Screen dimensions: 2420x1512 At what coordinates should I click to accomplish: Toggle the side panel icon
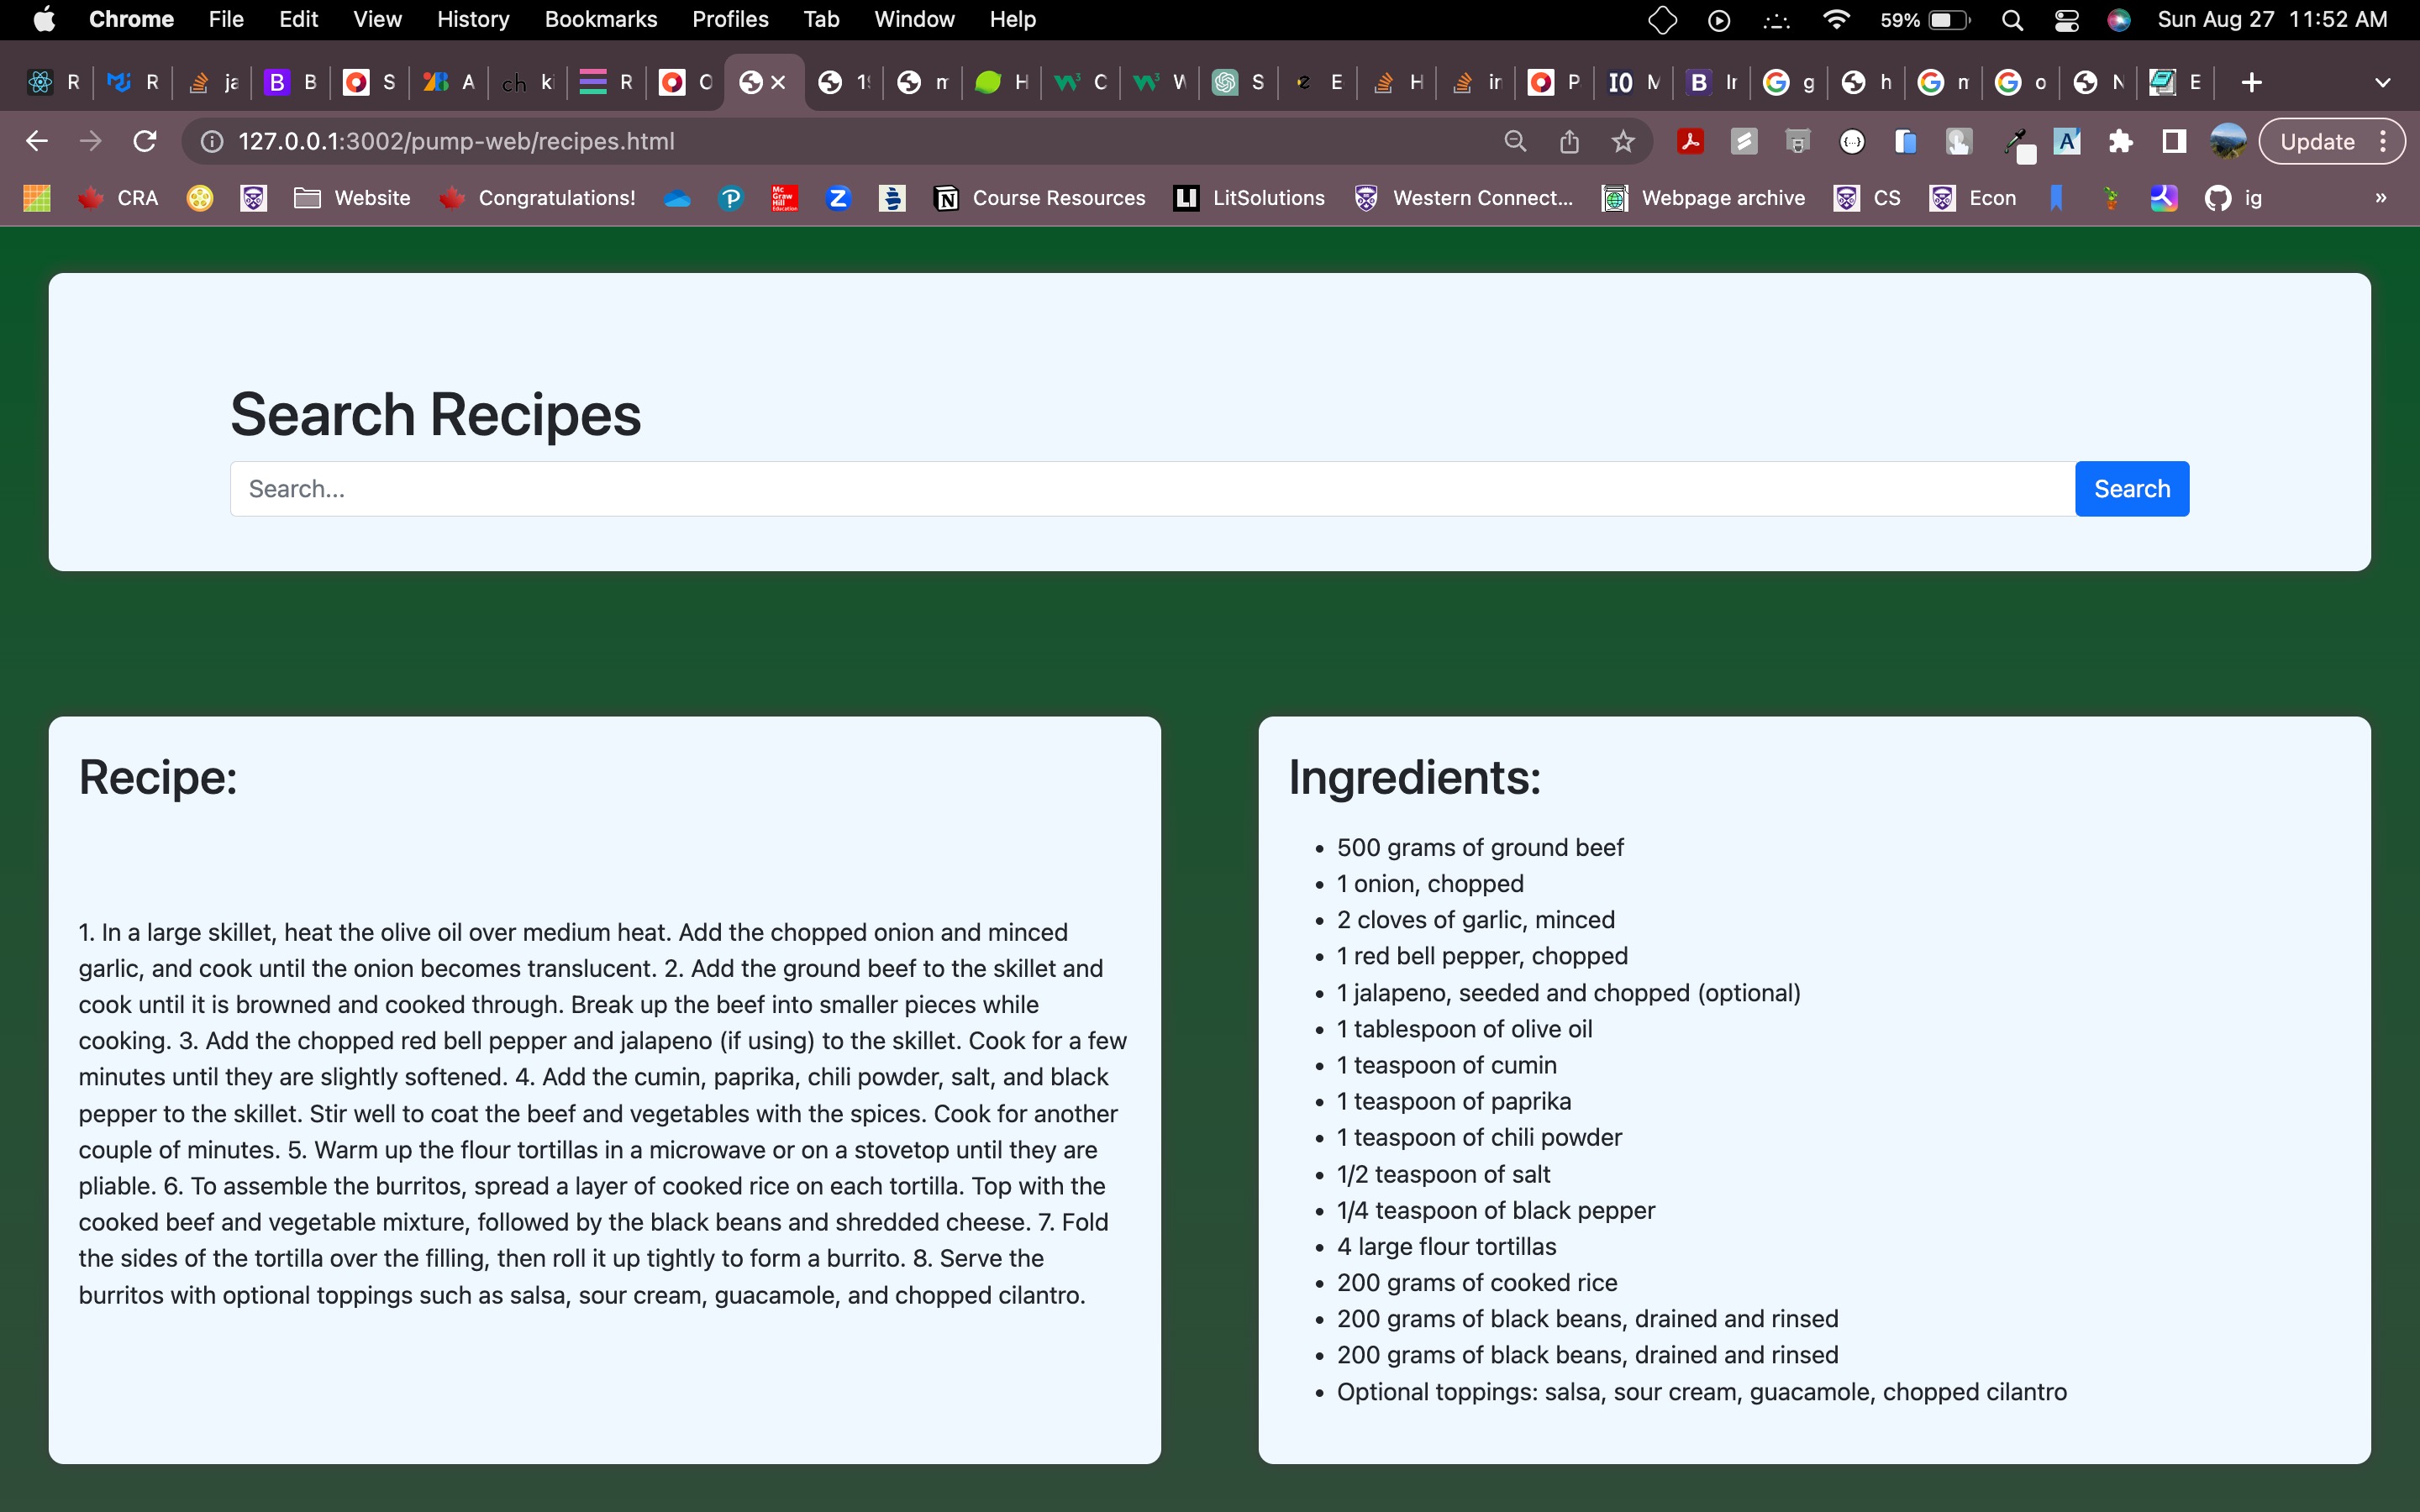[2173, 141]
